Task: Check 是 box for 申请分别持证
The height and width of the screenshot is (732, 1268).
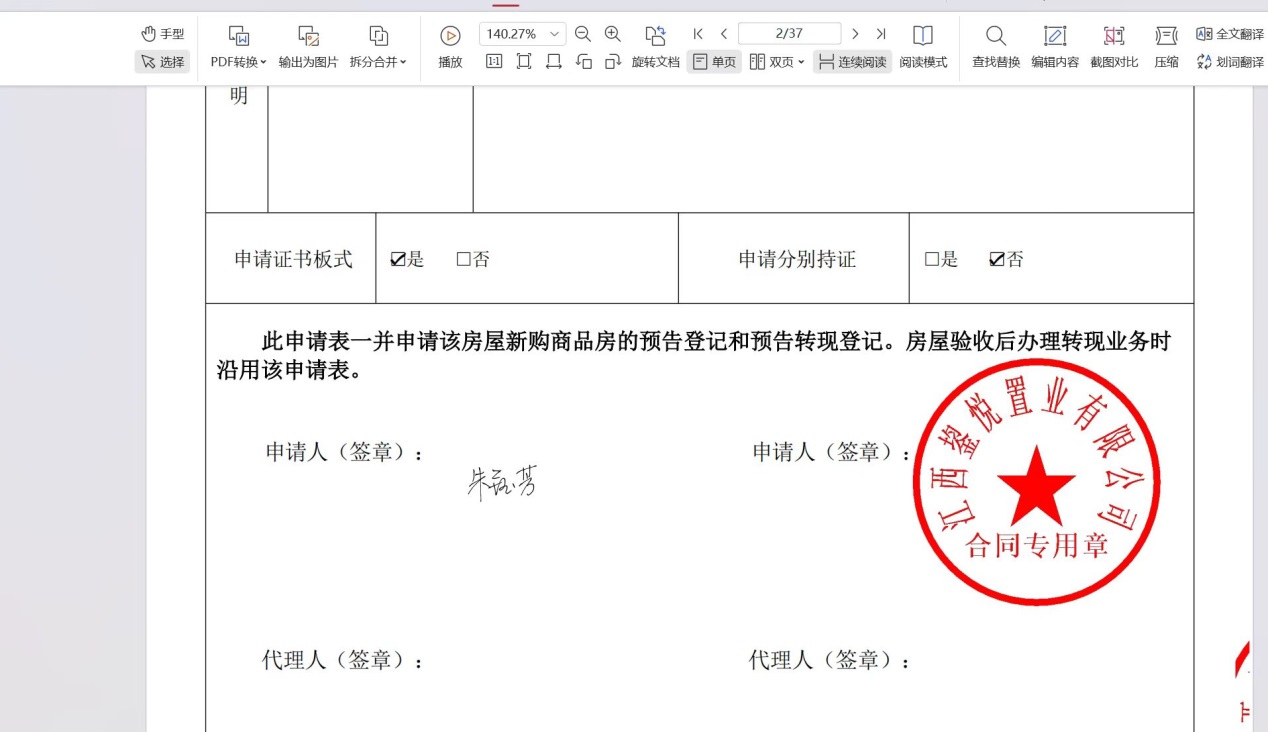Action: [x=932, y=260]
